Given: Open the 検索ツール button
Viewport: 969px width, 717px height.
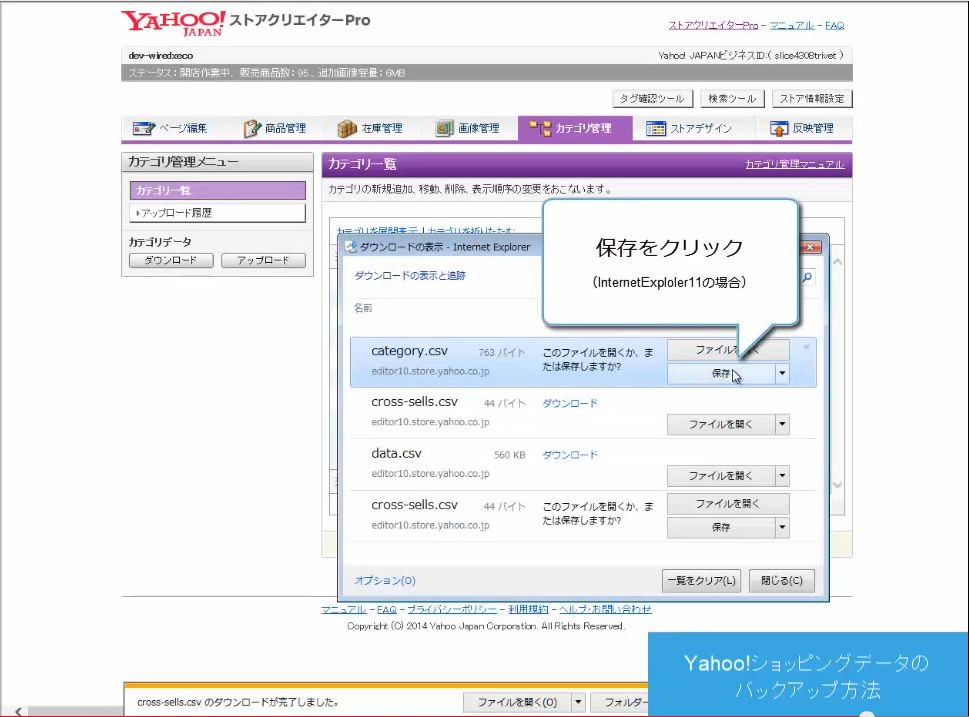Looking at the screenshot, I should 732,99.
